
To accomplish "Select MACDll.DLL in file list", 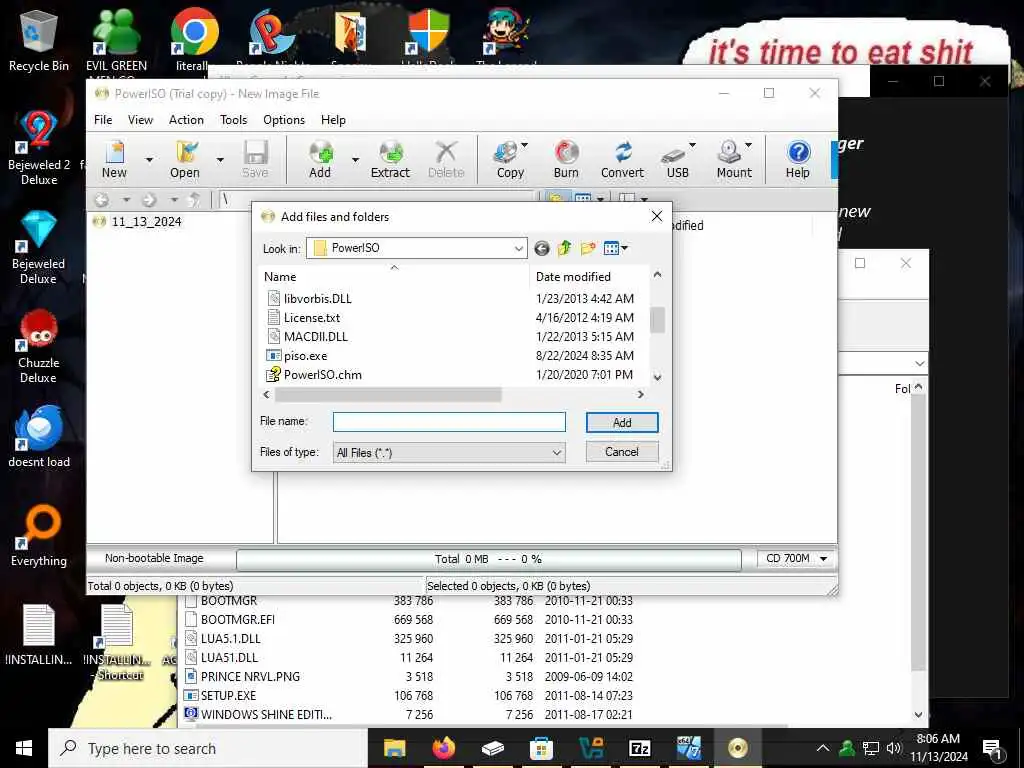I will [315, 336].
